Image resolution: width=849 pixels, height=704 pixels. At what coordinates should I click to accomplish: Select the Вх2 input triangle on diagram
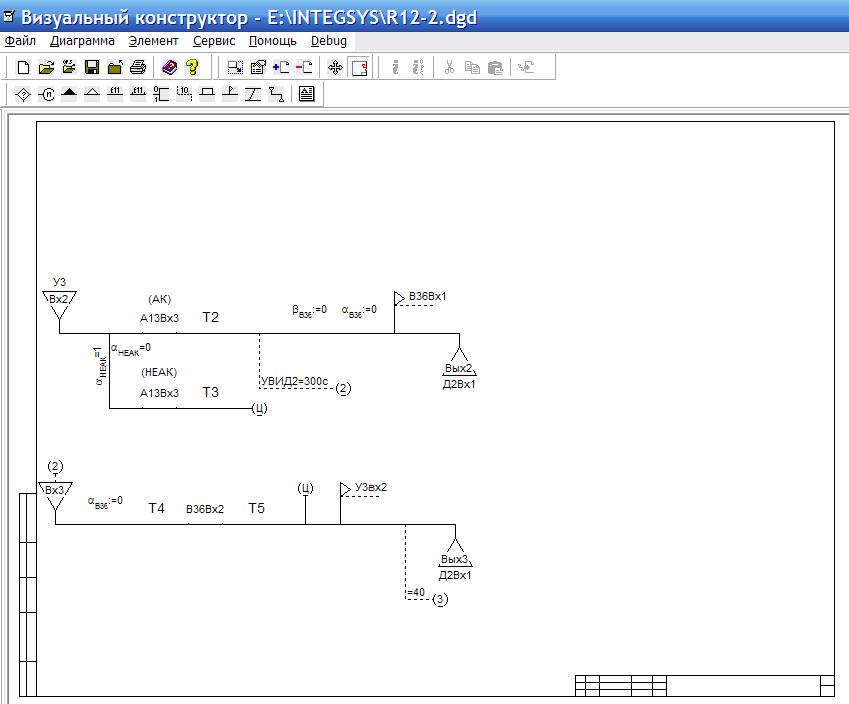click(x=59, y=302)
